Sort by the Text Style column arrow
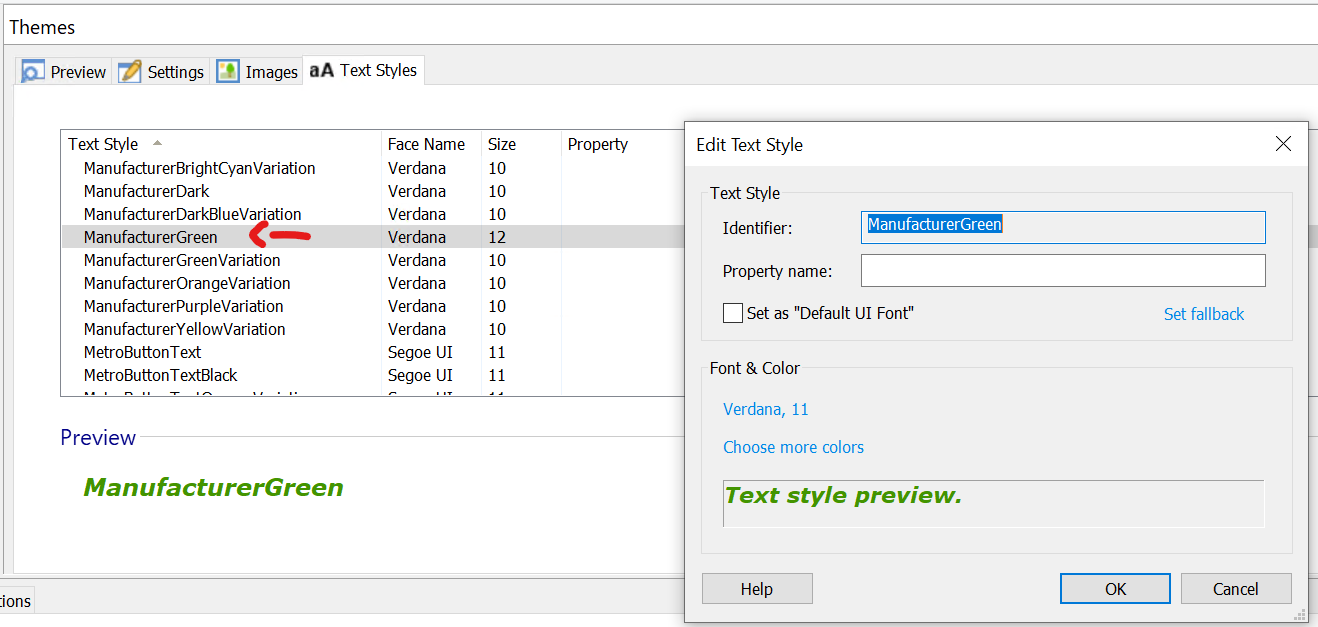 [x=157, y=144]
